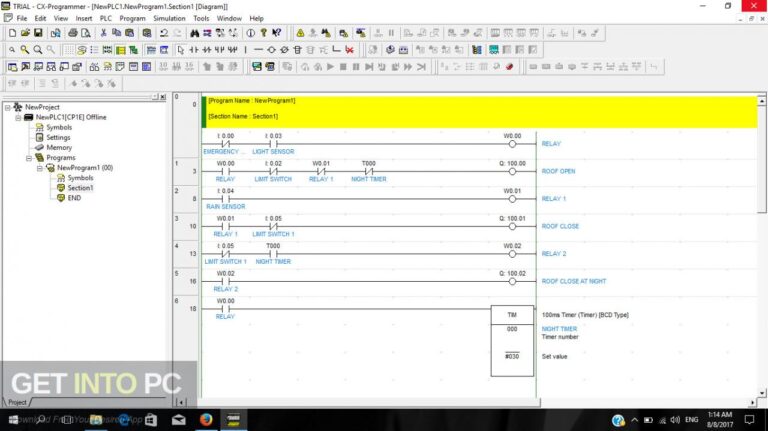Select Memory item in tree
Viewport: 768px width, 431px height.
point(59,147)
